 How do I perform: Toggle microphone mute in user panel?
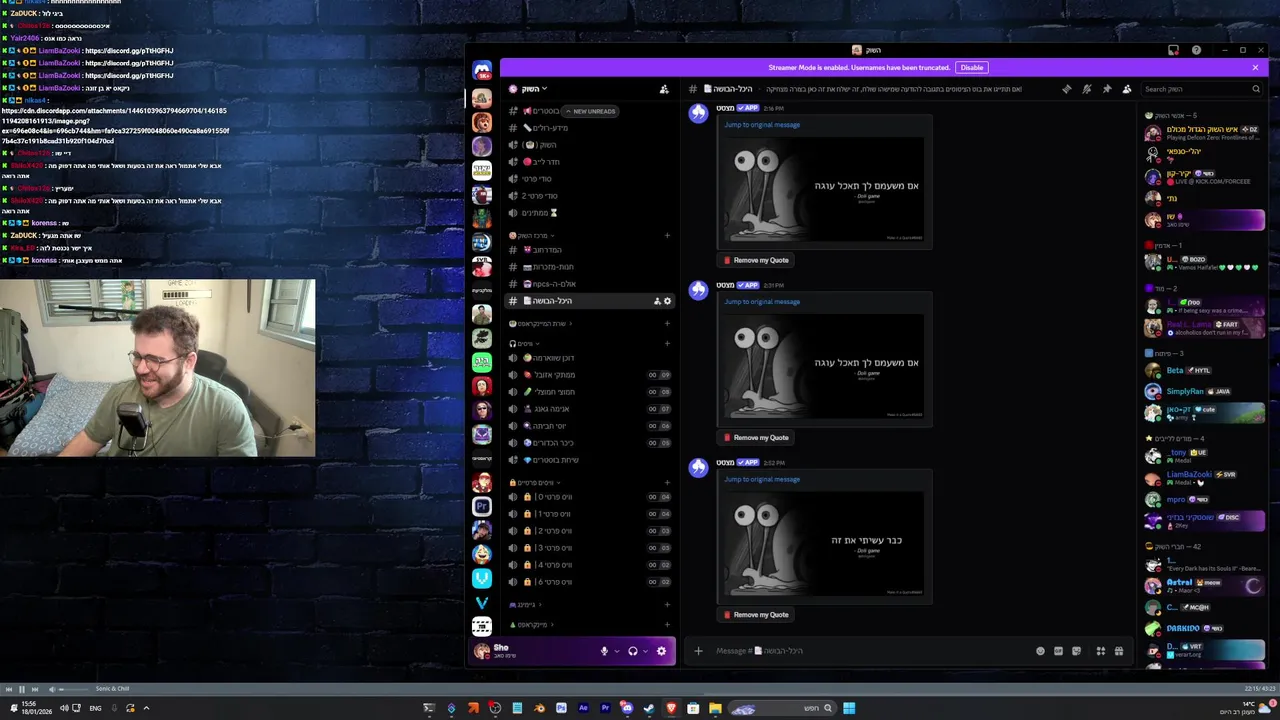(x=604, y=651)
